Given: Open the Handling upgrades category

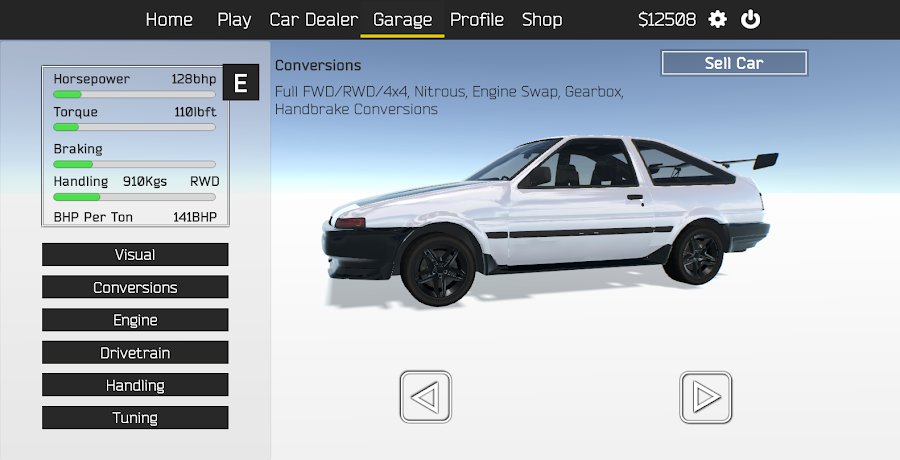Looking at the screenshot, I should coord(135,385).
